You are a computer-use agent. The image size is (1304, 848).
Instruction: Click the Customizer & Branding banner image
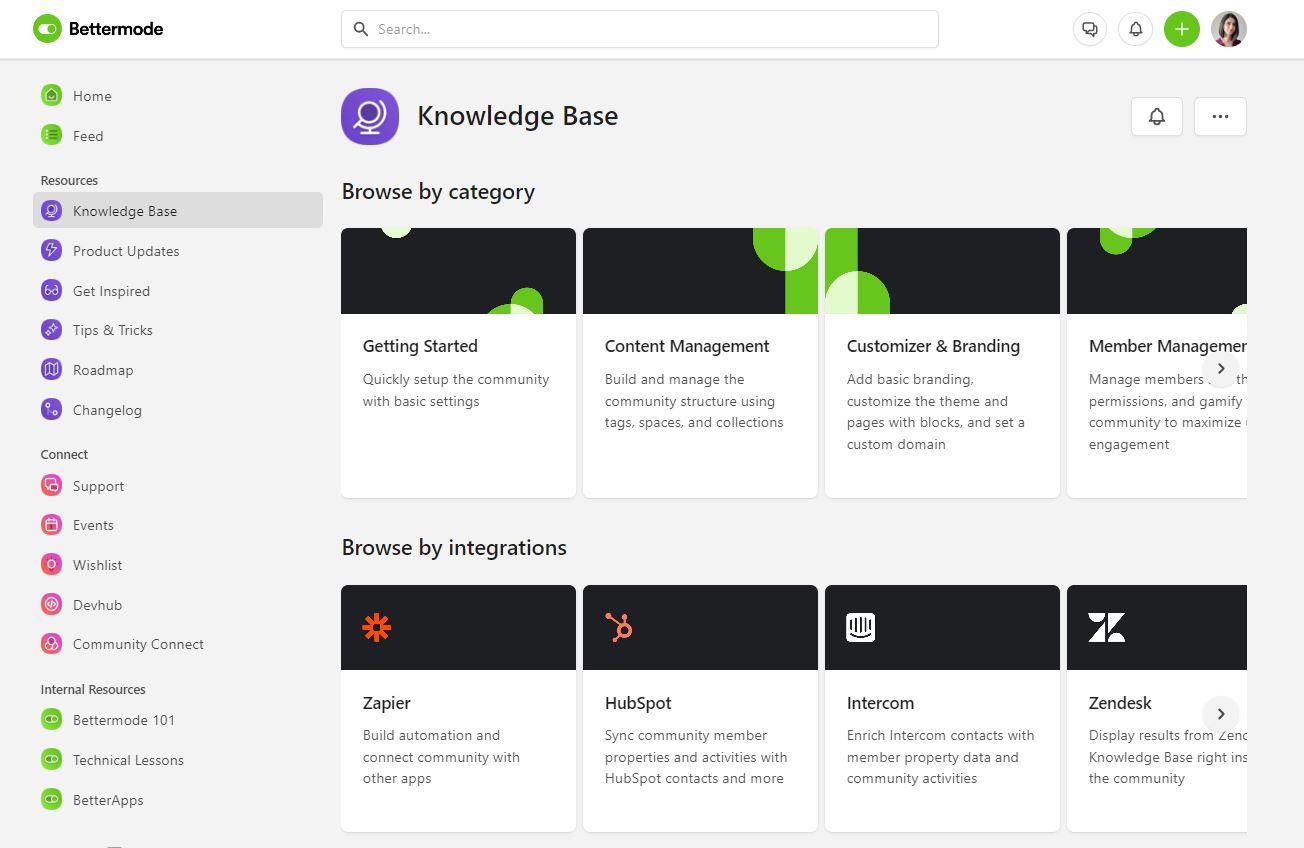(942, 271)
